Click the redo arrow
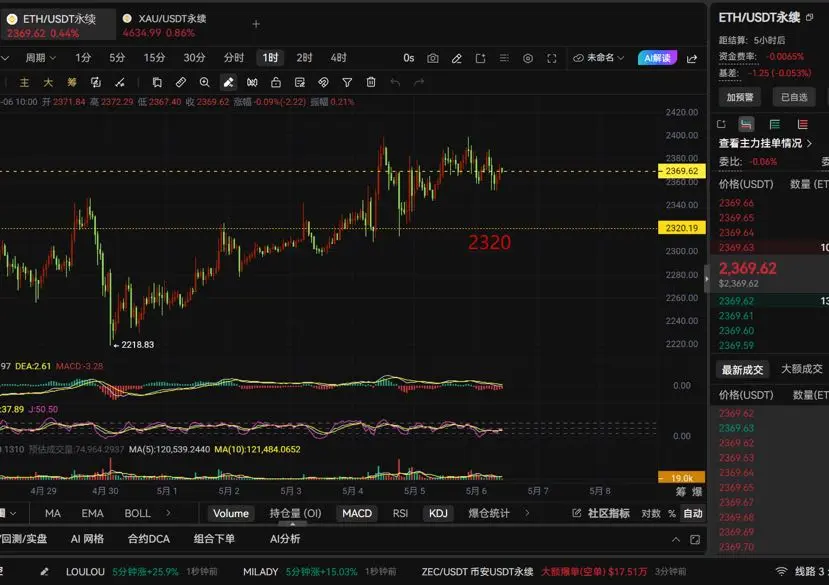829x585 pixels. pyautogui.click(x=419, y=83)
